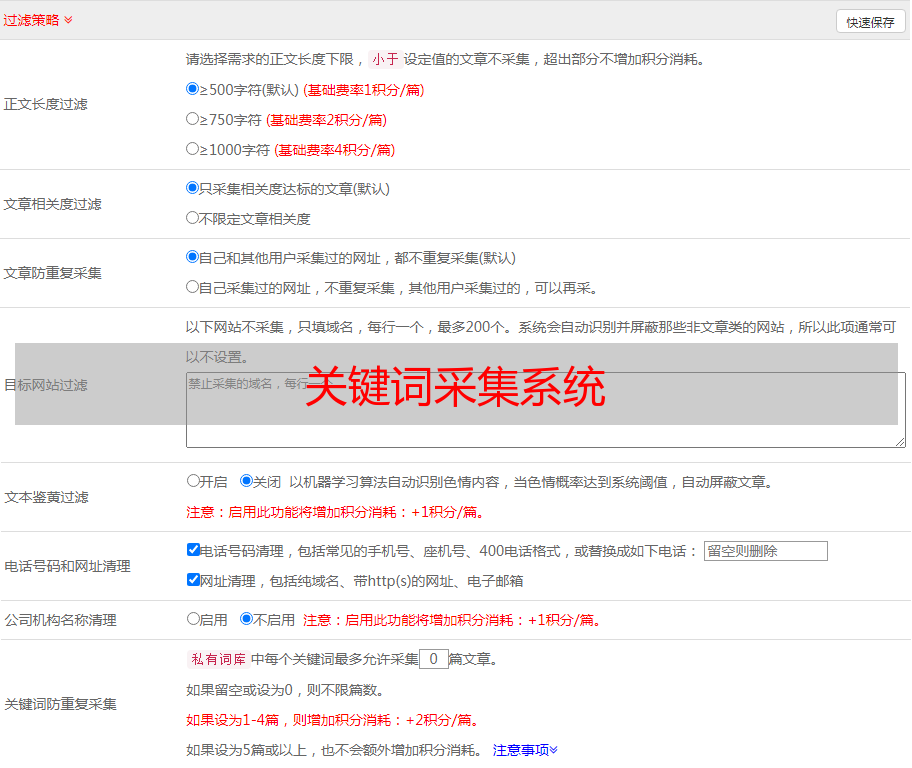The height and width of the screenshot is (768, 912).
Task: Toggle the 电话号码清理 checkbox
Action: [193, 550]
